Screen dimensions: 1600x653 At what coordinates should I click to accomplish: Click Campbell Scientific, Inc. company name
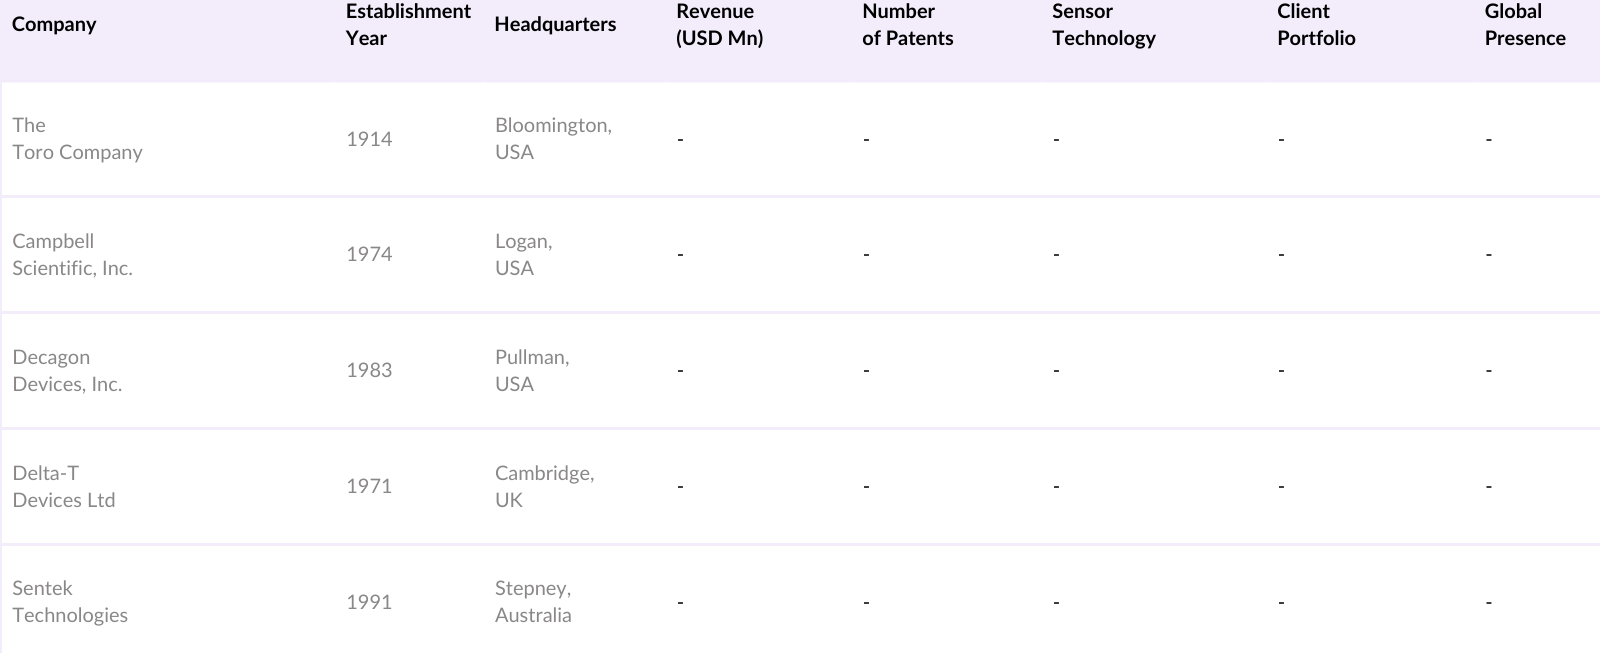(x=72, y=255)
